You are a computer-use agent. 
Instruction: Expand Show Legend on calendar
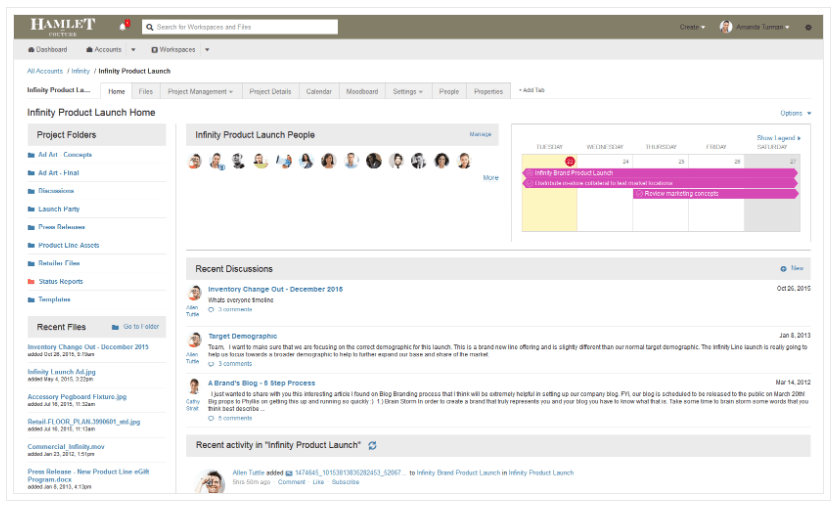[x=778, y=138]
